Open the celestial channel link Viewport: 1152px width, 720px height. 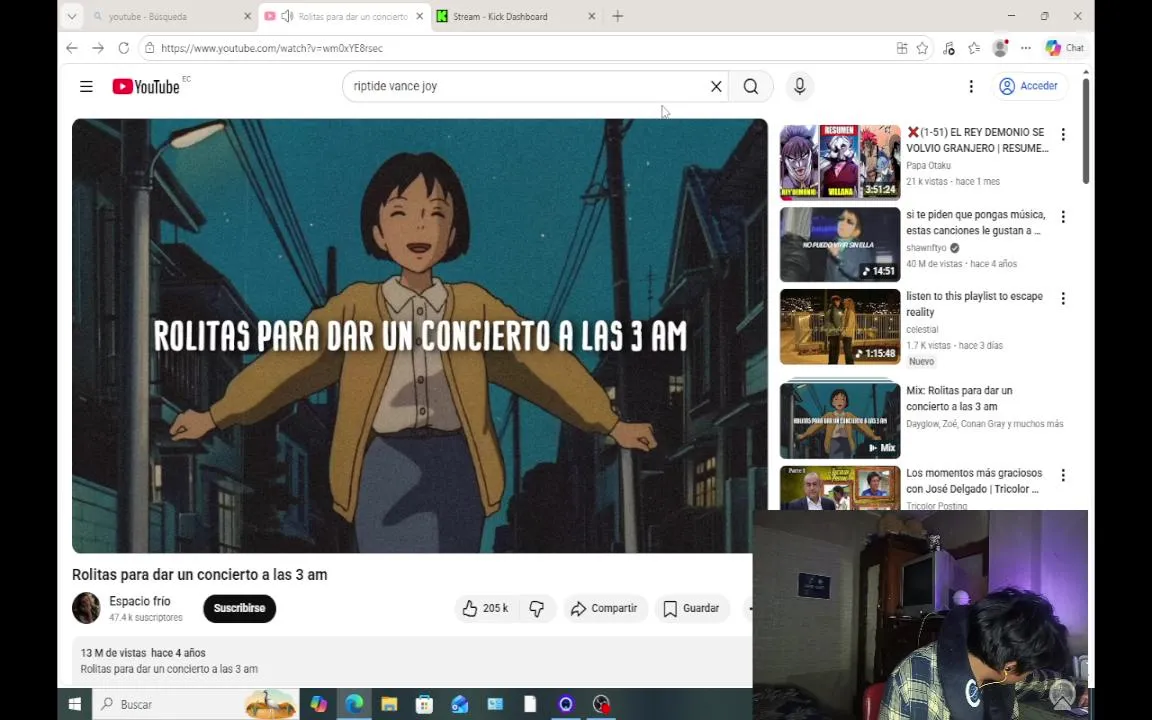point(922,330)
